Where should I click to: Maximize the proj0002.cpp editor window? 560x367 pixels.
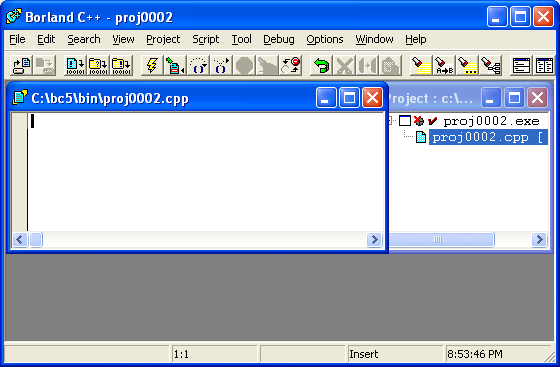click(349, 98)
